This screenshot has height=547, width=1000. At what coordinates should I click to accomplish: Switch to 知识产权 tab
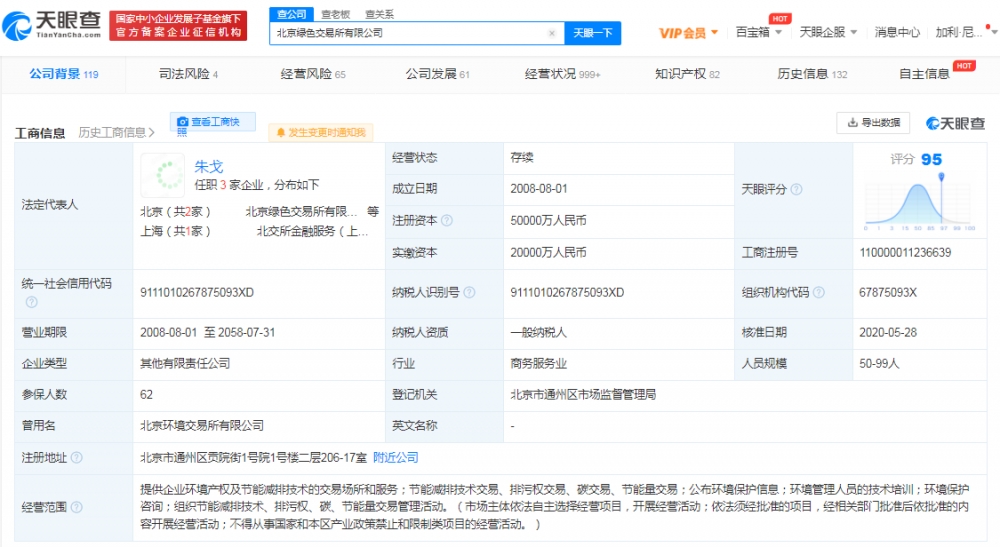[687, 74]
